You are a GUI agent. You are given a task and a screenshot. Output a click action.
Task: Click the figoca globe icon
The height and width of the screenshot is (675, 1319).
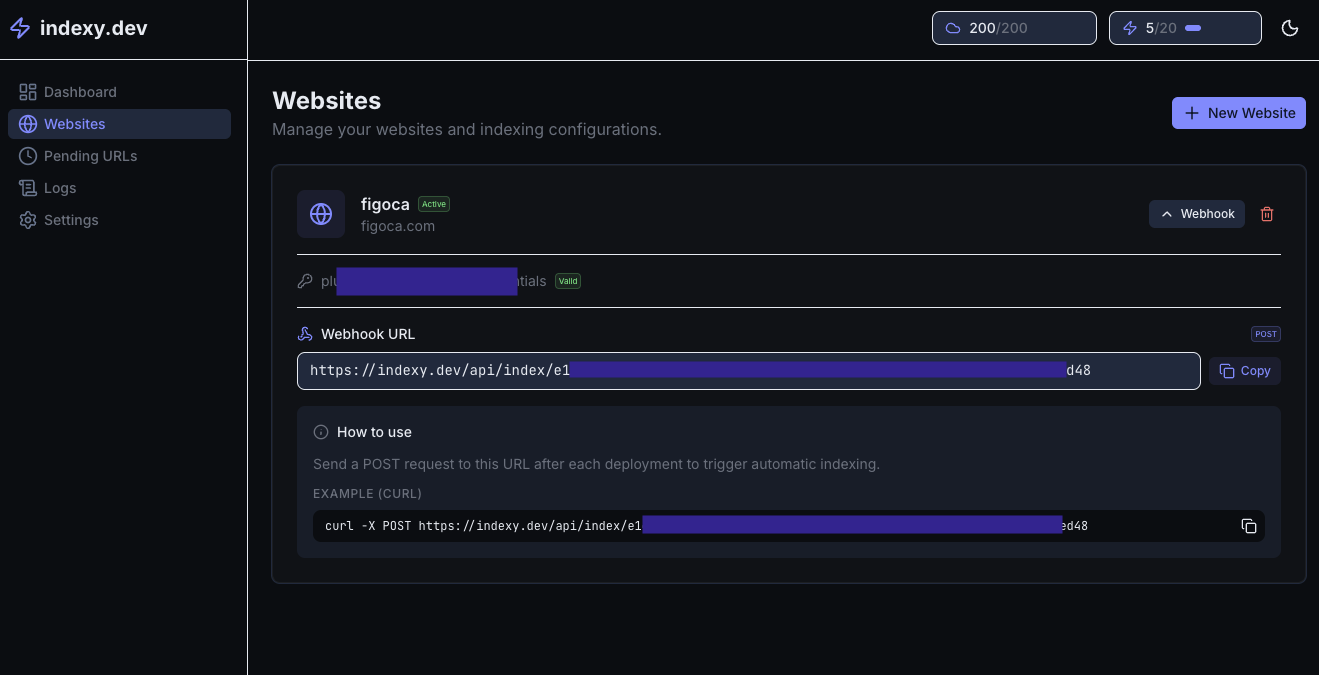[321, 213]
